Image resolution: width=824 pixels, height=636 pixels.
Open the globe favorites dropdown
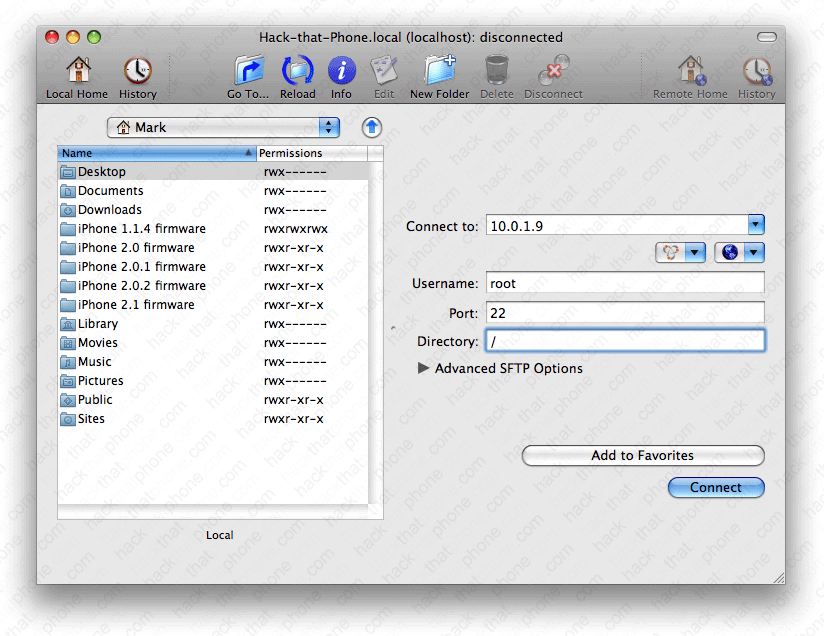(739, 253)
